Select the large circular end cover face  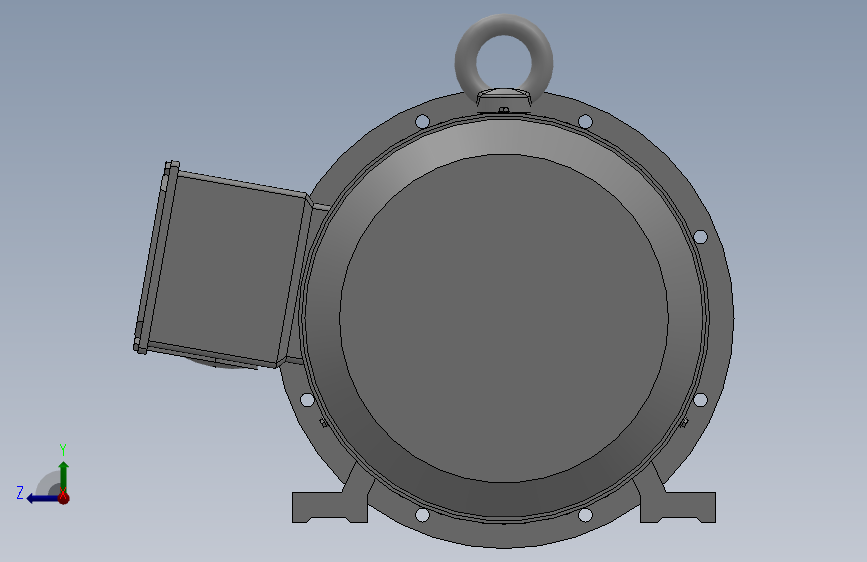click(504, 318)
